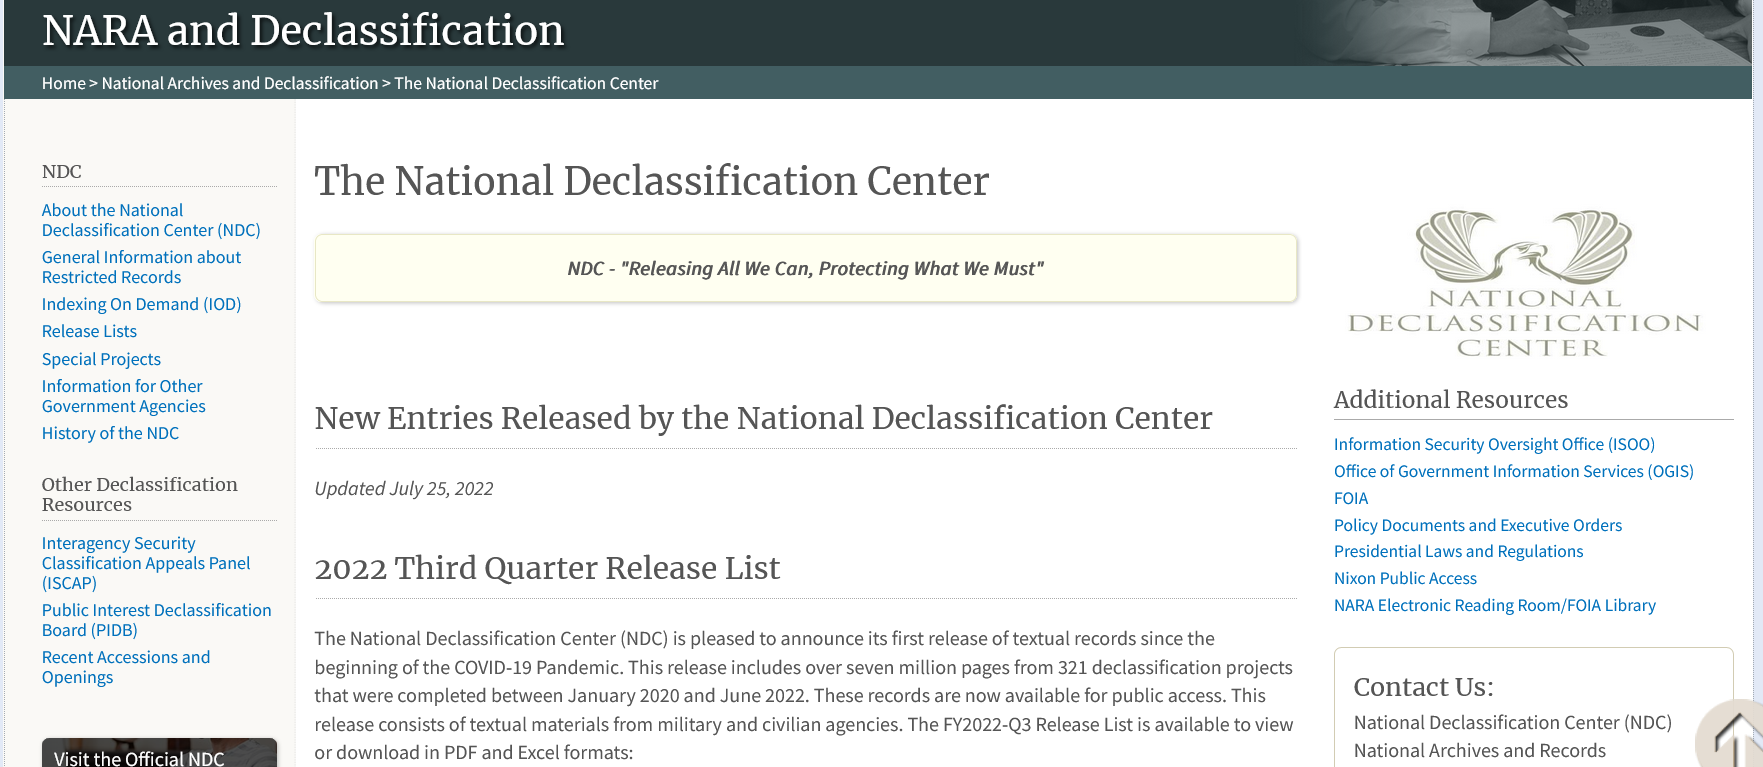The image size is (1763, 767).
Task: Click the Contact Us heading
Action: tap(1423, 687)
